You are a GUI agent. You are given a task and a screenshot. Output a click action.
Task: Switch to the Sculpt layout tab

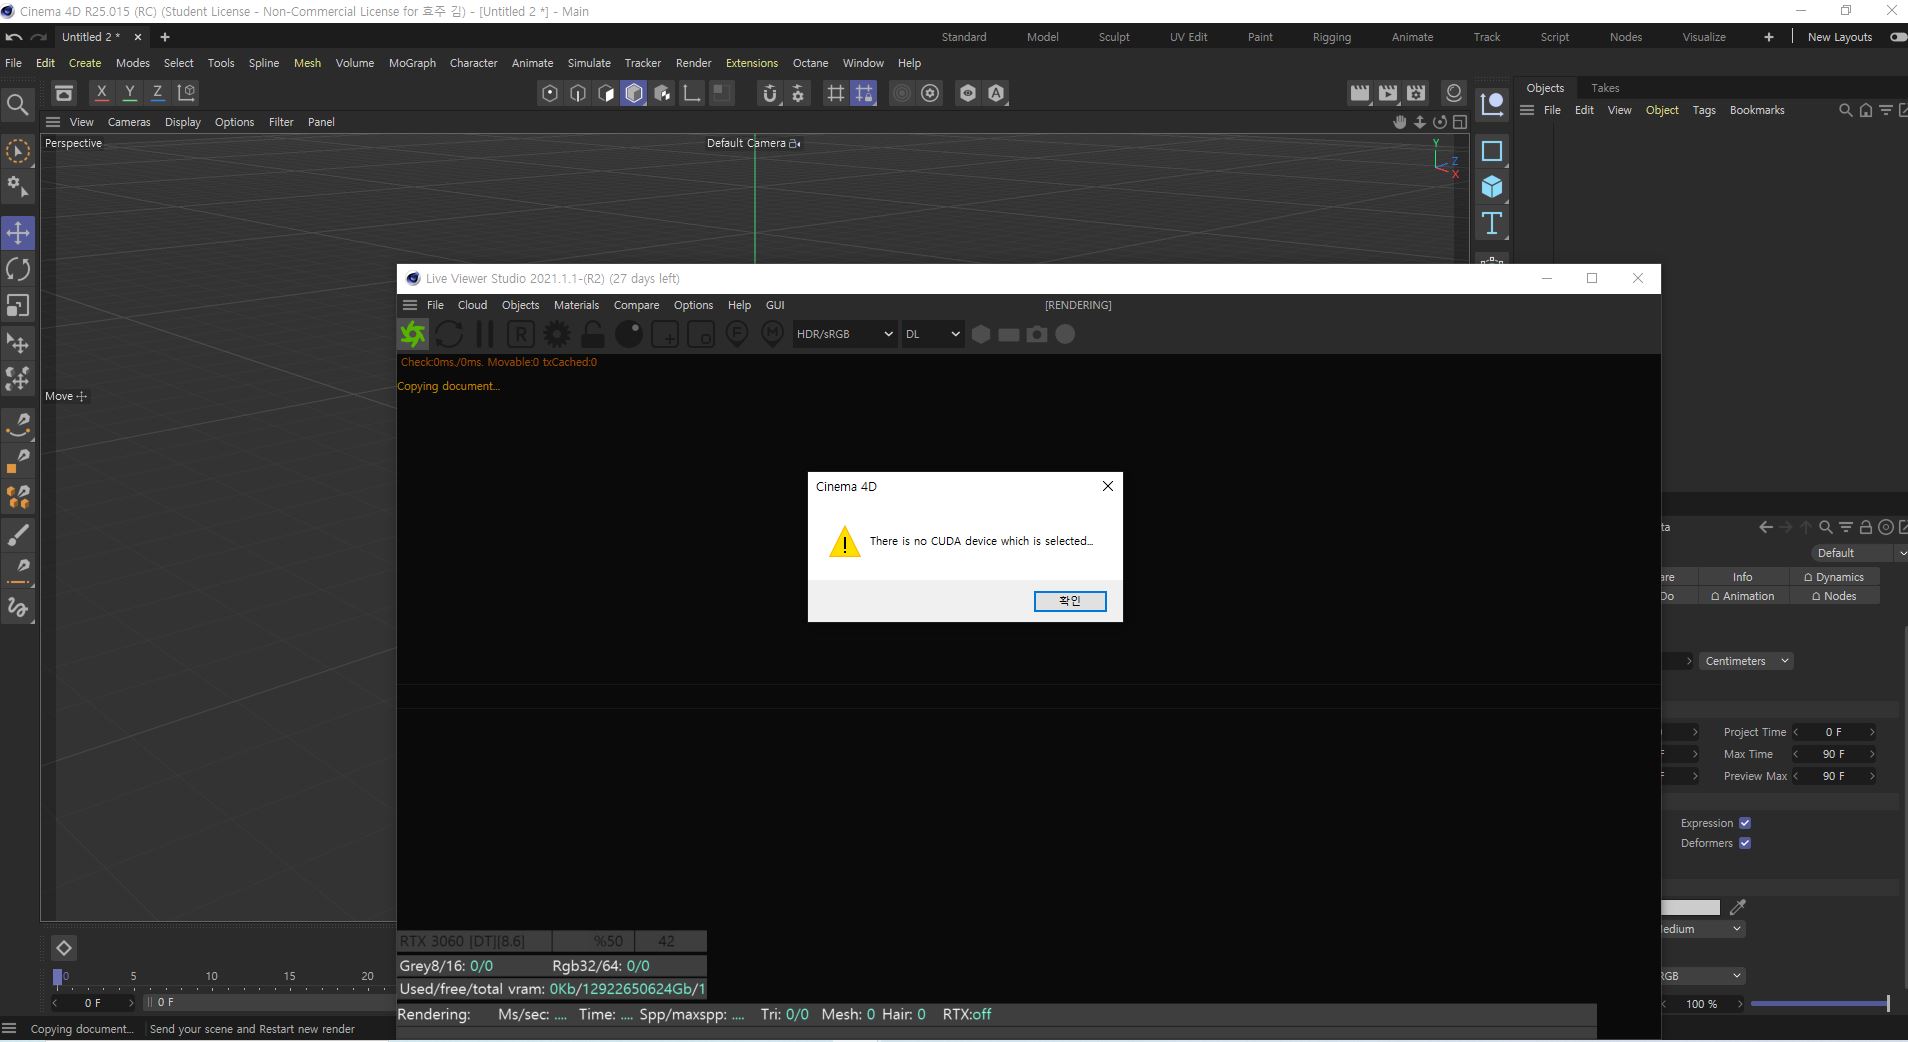1114,37
